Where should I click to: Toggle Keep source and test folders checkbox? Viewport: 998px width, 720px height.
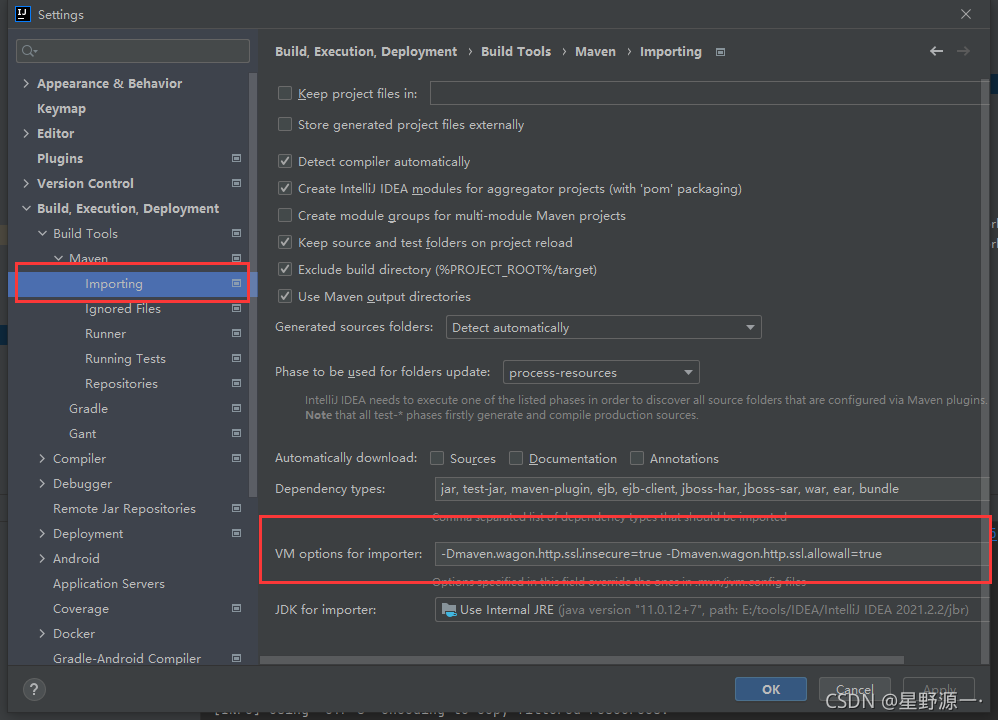pos(285,243)
